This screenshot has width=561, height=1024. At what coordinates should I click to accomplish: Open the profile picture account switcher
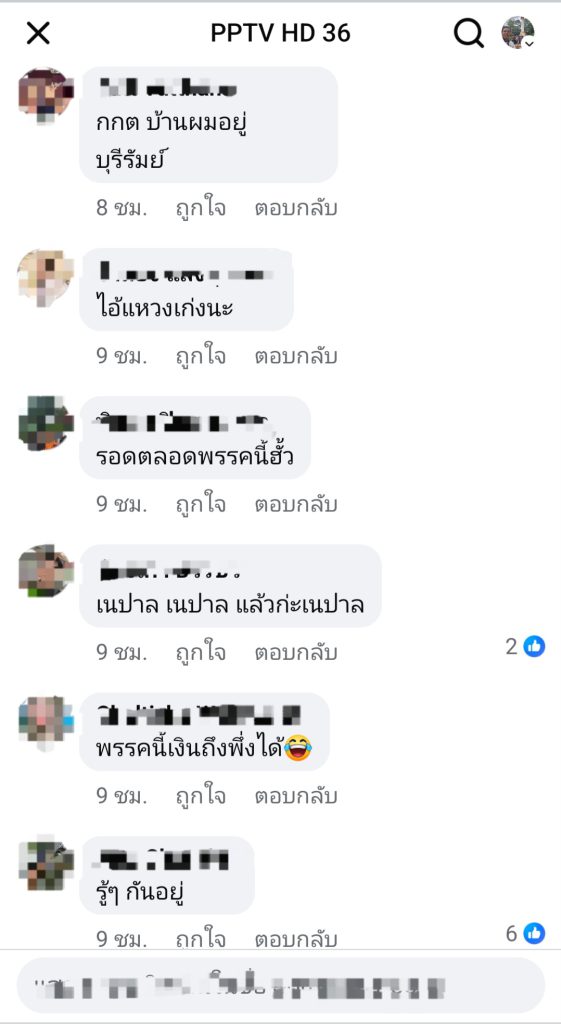pyautogui.click(x=518, y=33)
